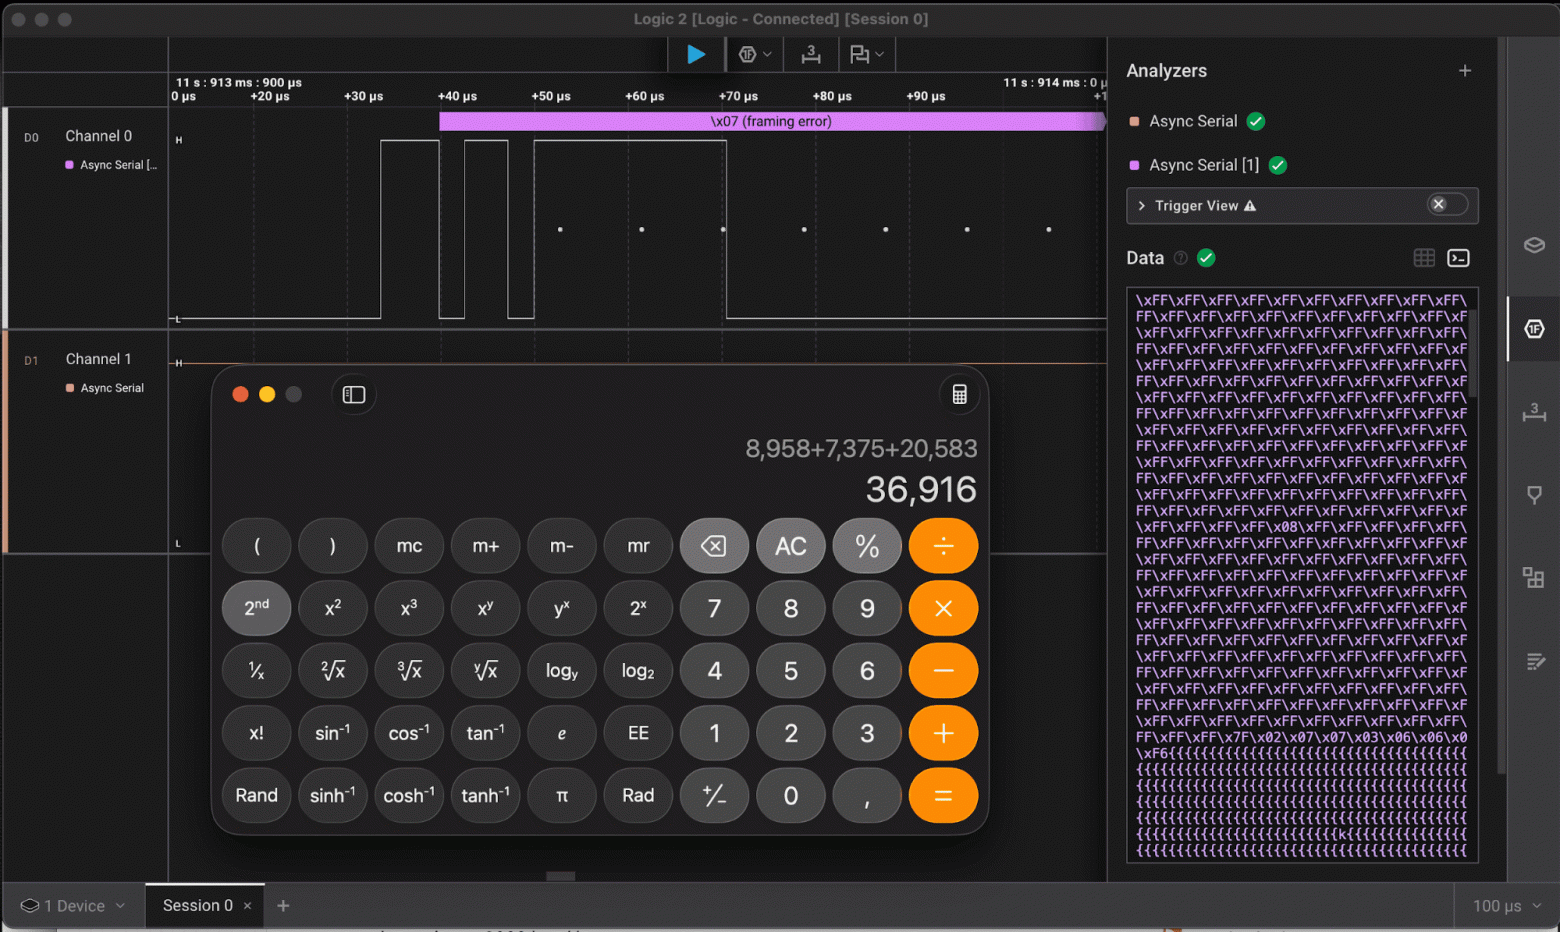Click the EE exponent key

[638, 733]
